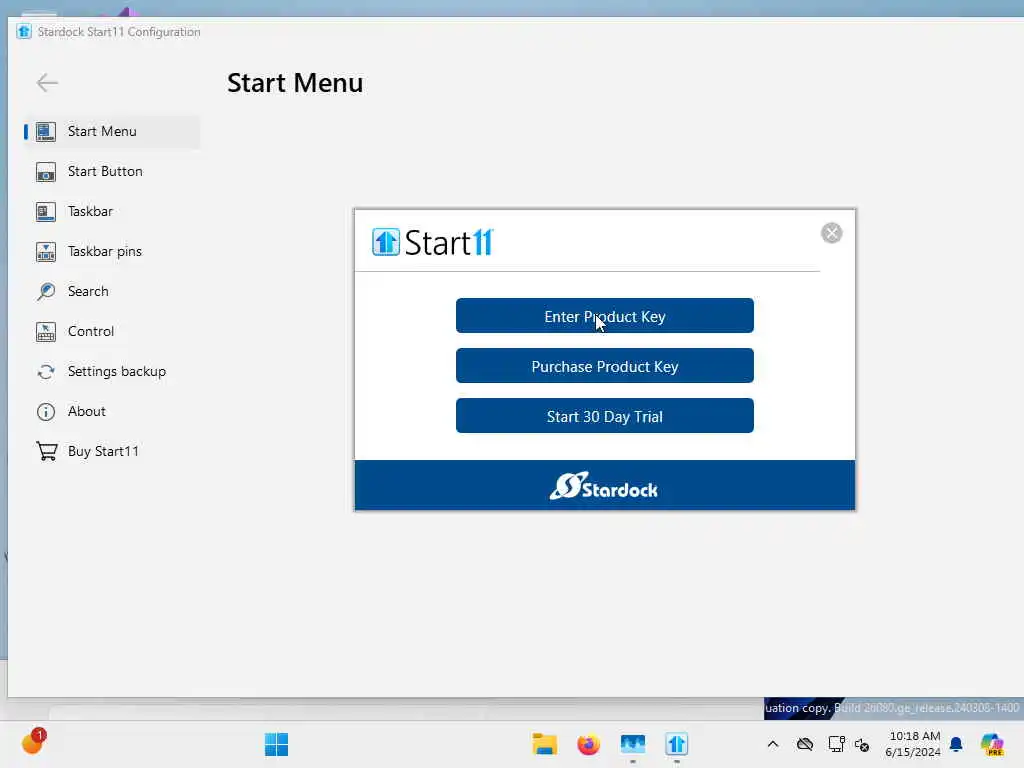This screenshot has height=768, width=1024.
Task: Click the cloud sync tray icon
Action: click(805, 744)
